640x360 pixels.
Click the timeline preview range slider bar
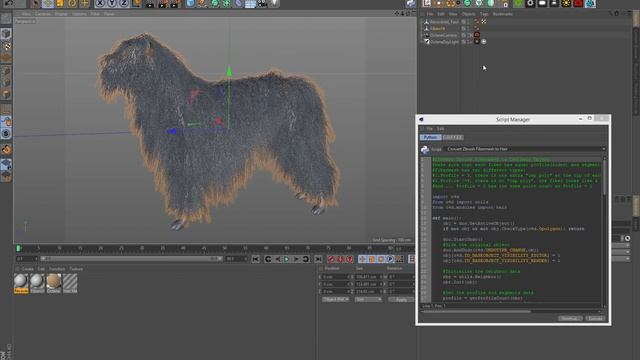coord(131,259)
